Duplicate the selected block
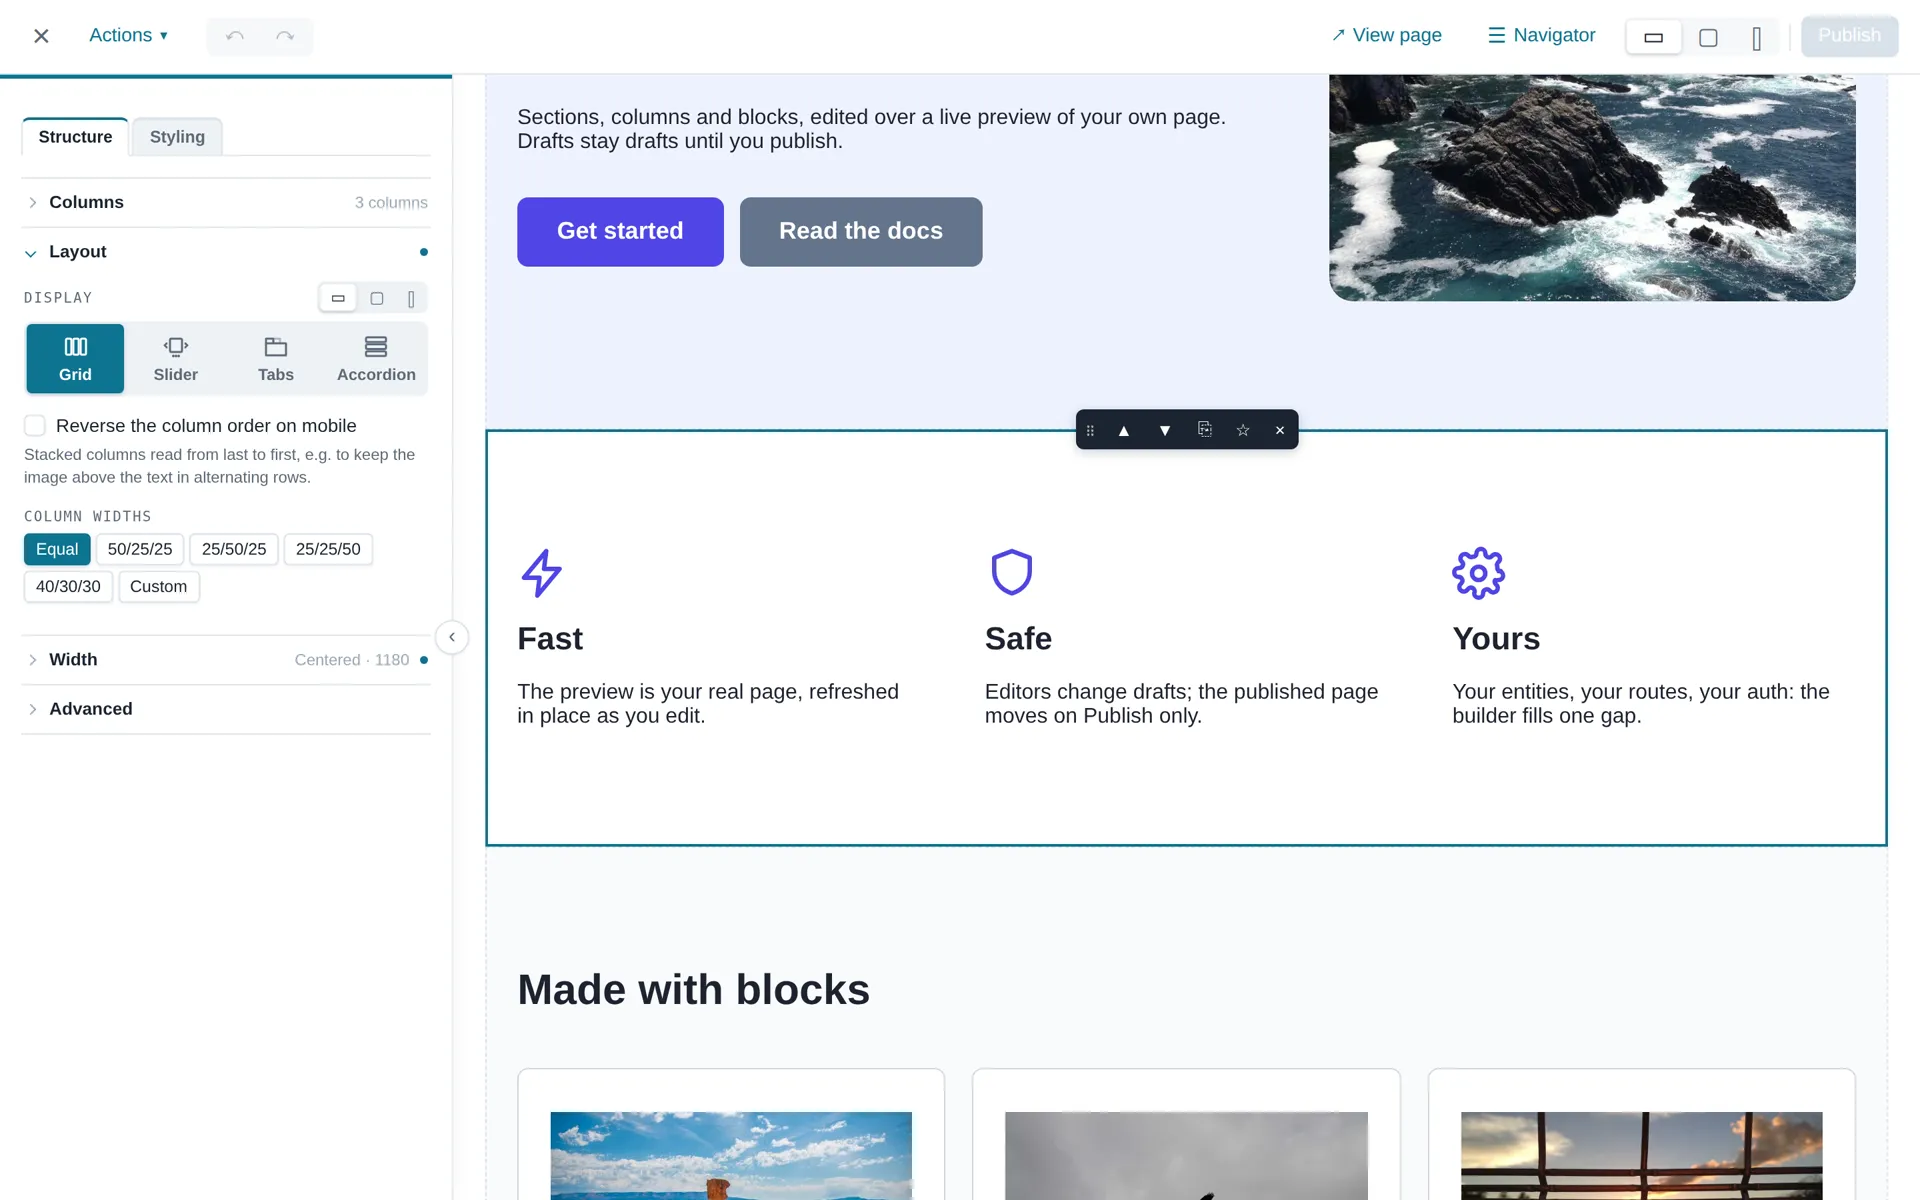The height and width of the screenshot is (1200, 1920). coord(1205,430)
